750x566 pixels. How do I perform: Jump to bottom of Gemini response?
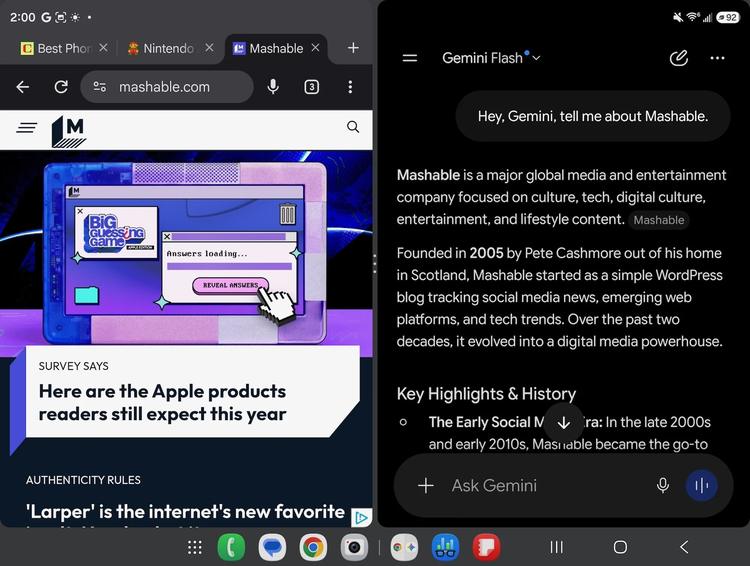tap(563, 423)
